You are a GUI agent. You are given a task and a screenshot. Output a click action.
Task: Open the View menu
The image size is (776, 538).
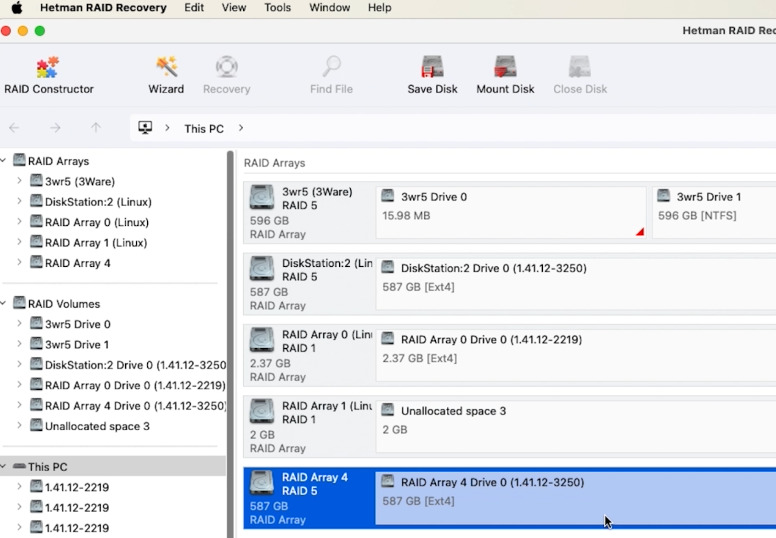pyautogui.click(x=234, y=8)
